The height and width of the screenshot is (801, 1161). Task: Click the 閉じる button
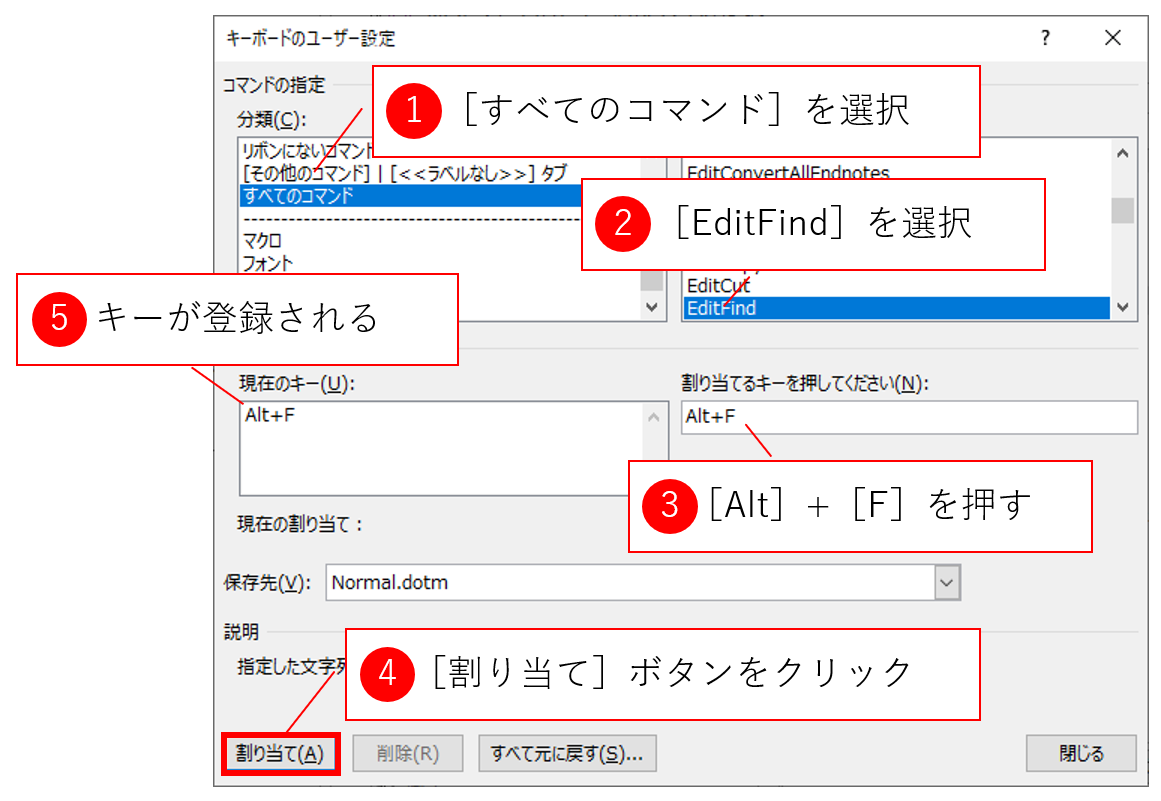coord(1081,754)
